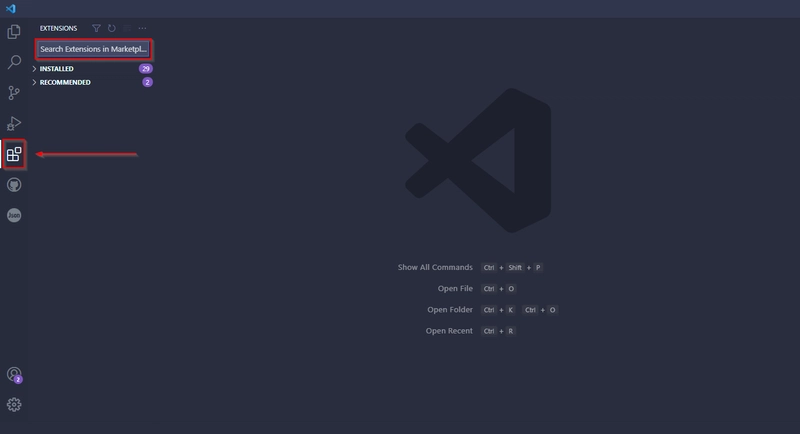Image resolution: width=800 pixels, height=434 pixels.
Task: Click the Open Recent text
Action: pyautogui.click(x=449, y=331)
